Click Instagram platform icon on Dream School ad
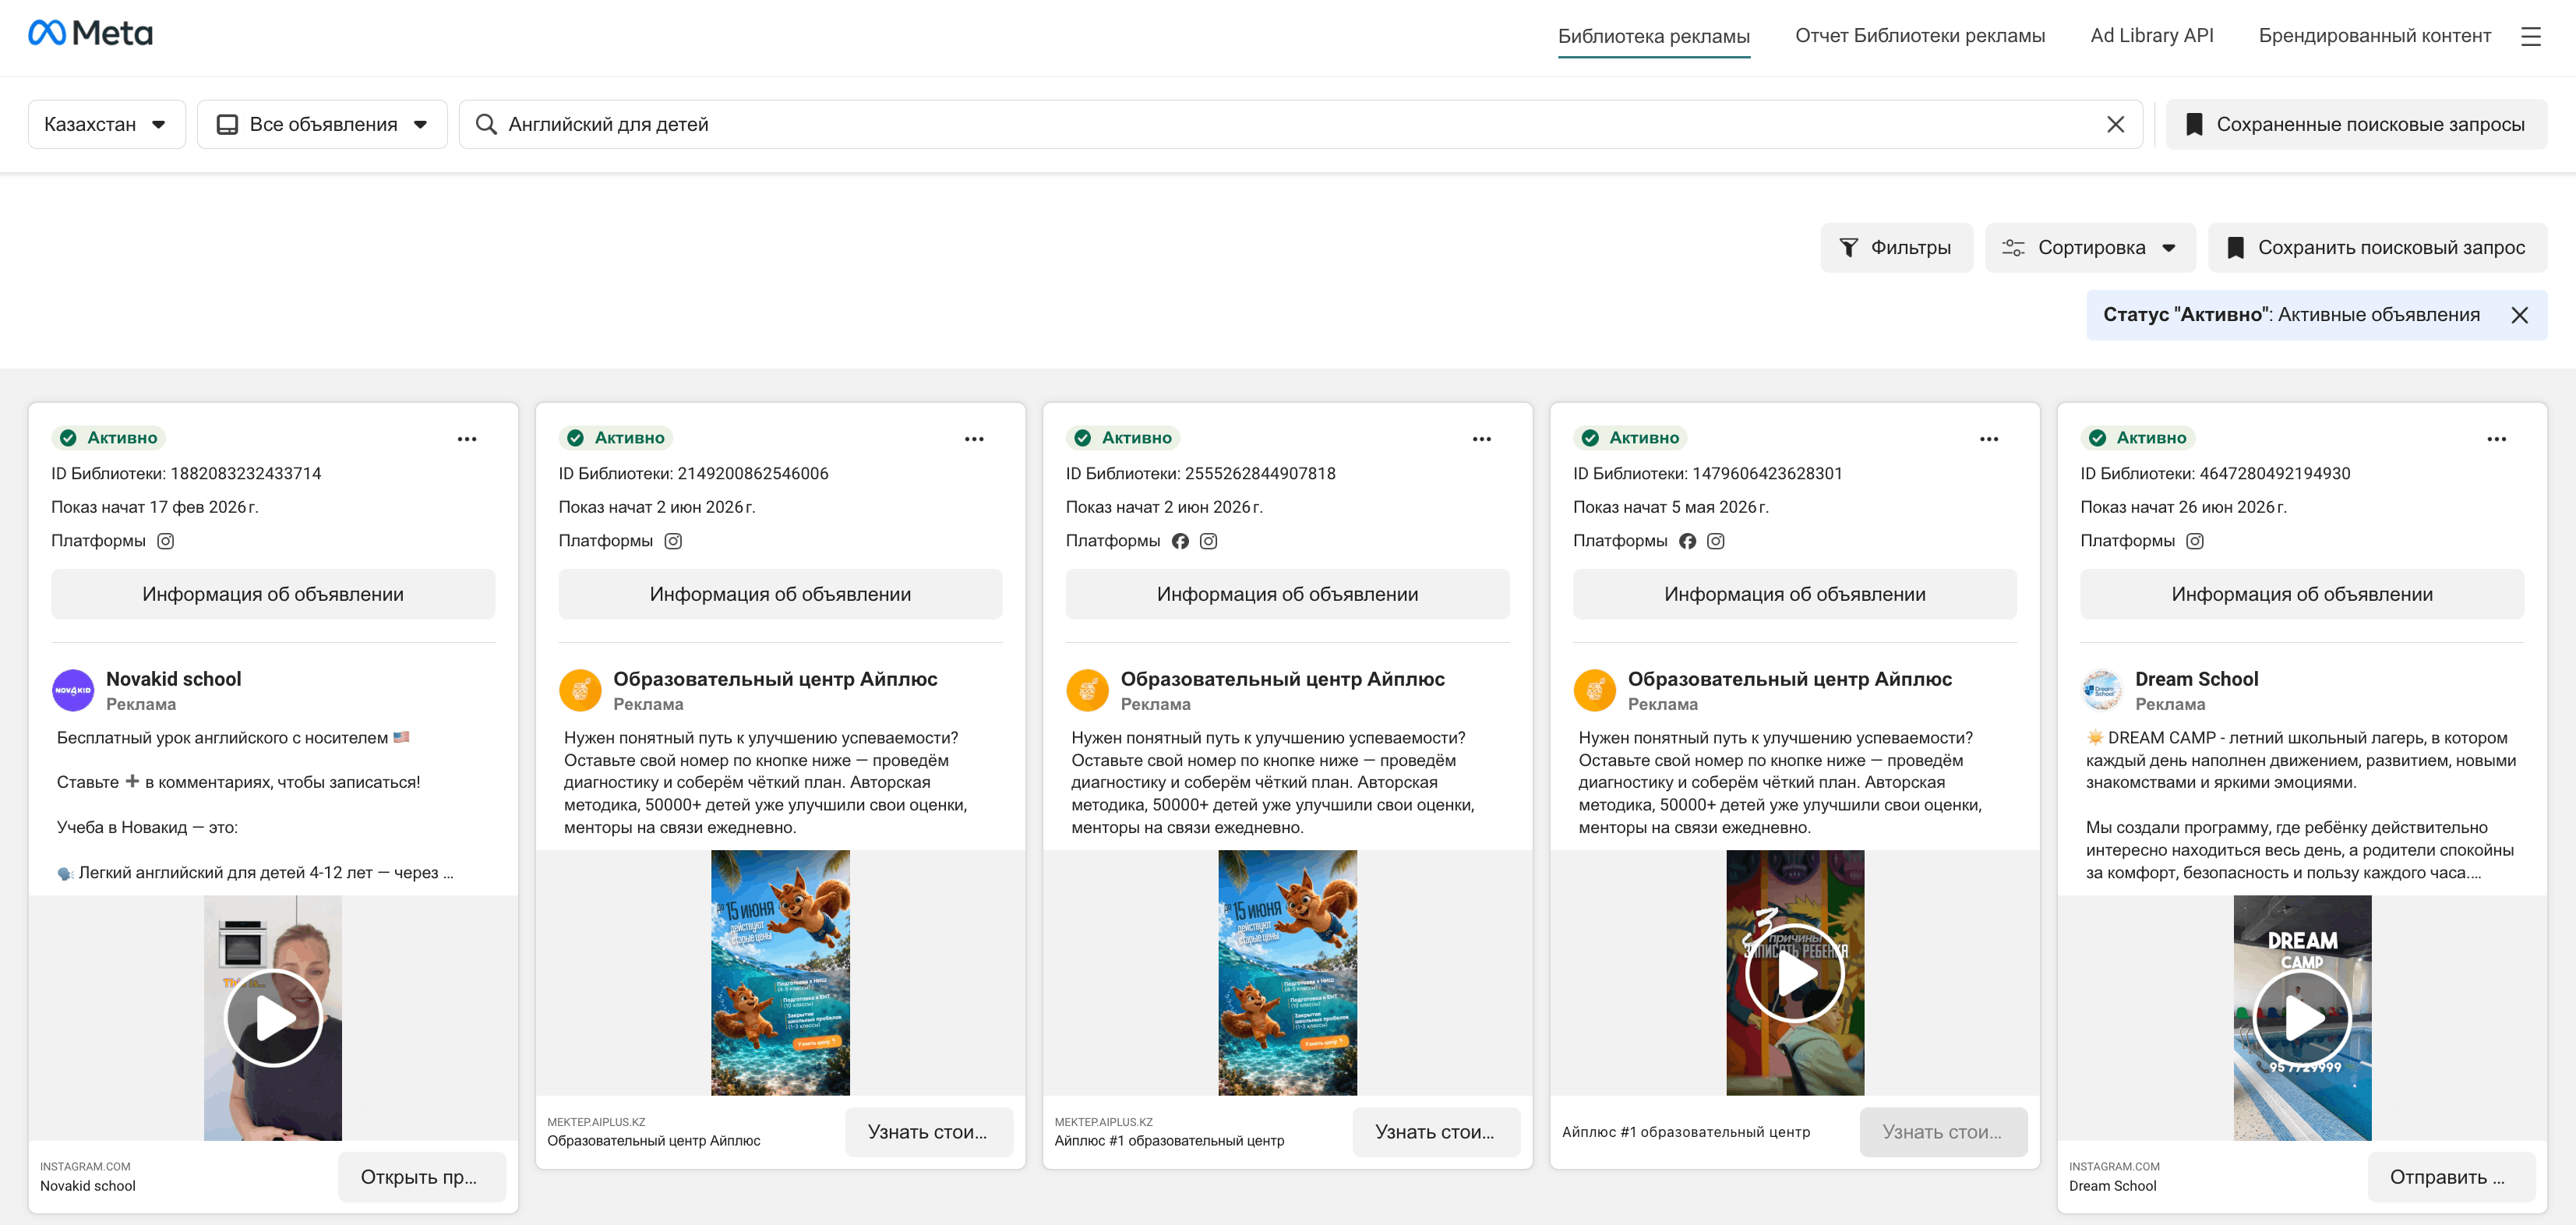The image size is (2576, 1225). point(2194,541)
